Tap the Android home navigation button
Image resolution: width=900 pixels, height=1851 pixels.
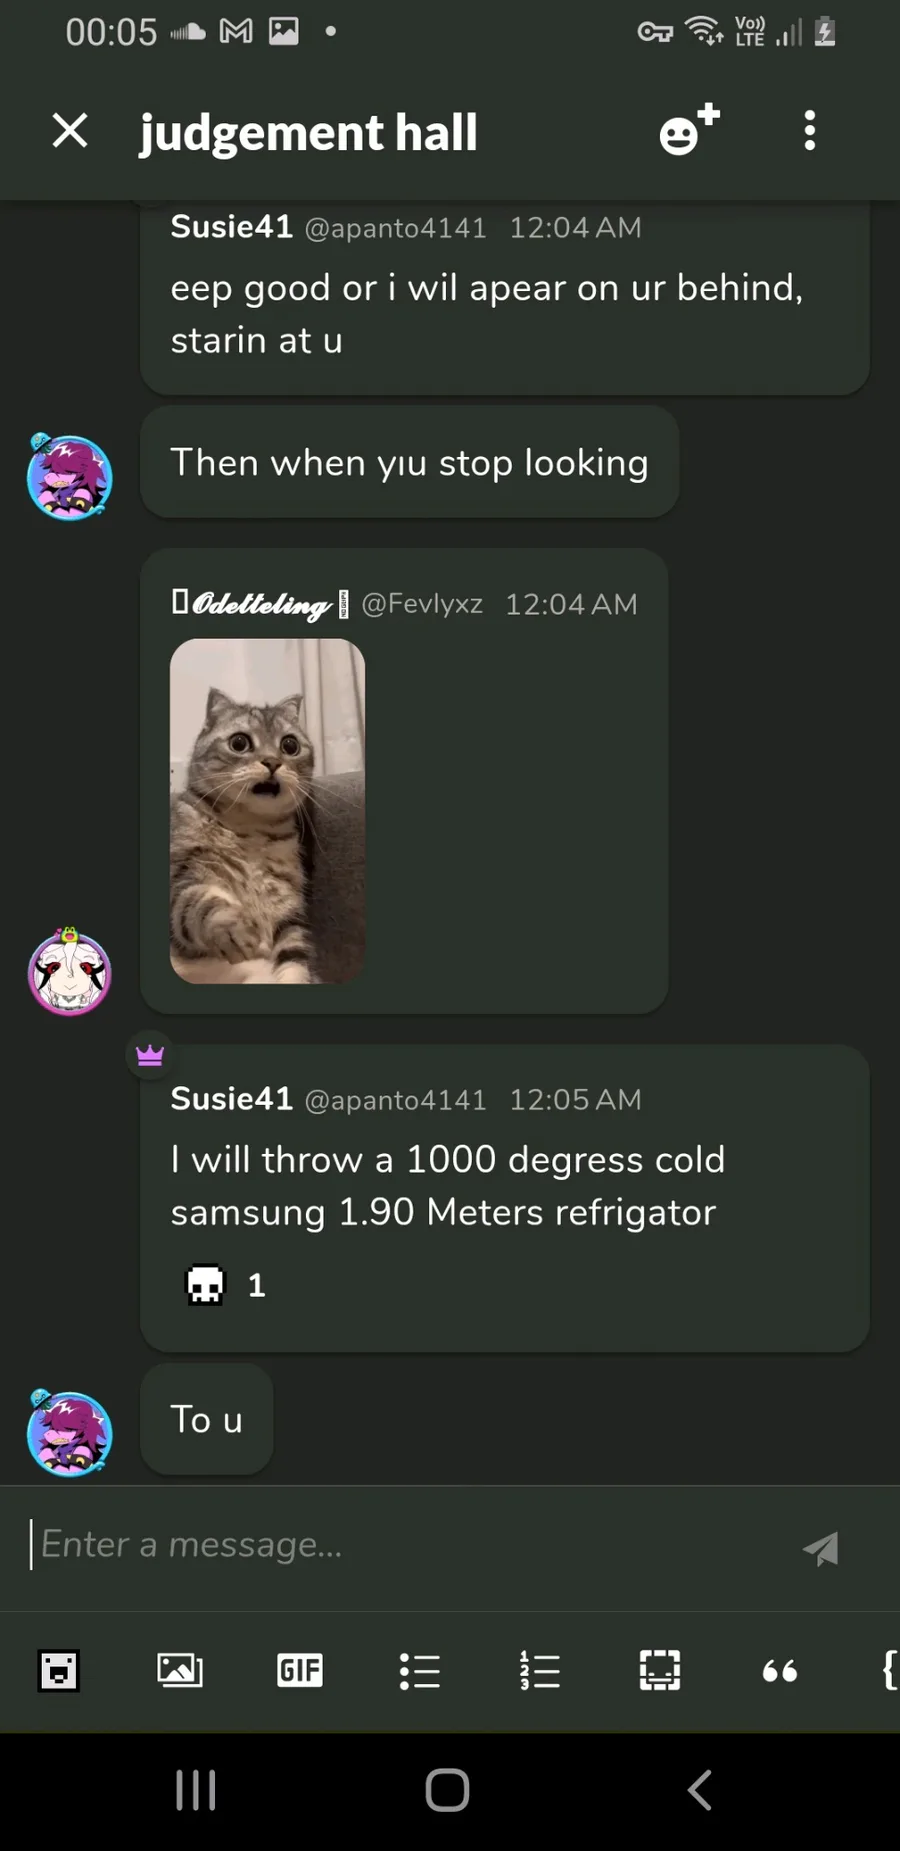tap(447, 1790)
